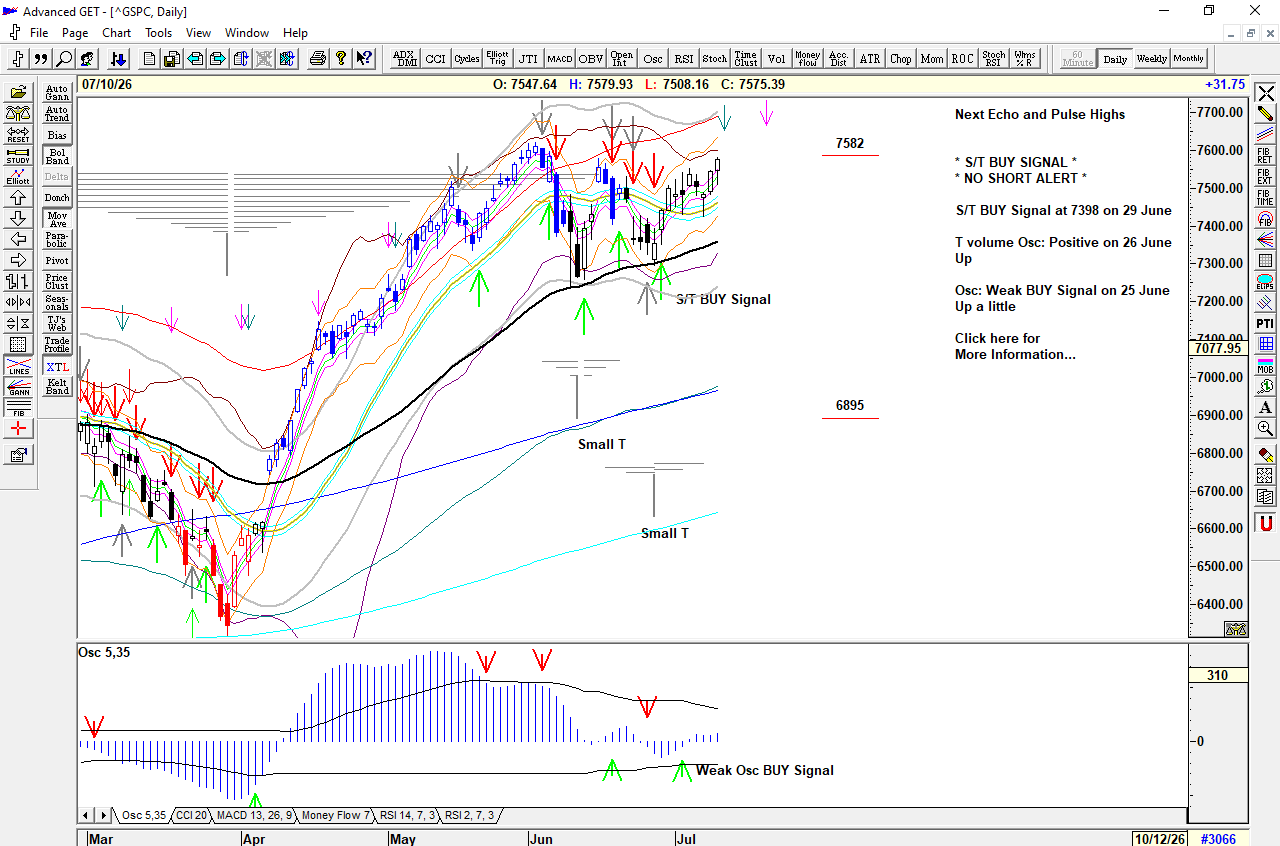Image resolution: width=1280 pixels, height=846 pixels.
Task: Select the FIB tool in left toolbar
Action: [x=18, y=407]
